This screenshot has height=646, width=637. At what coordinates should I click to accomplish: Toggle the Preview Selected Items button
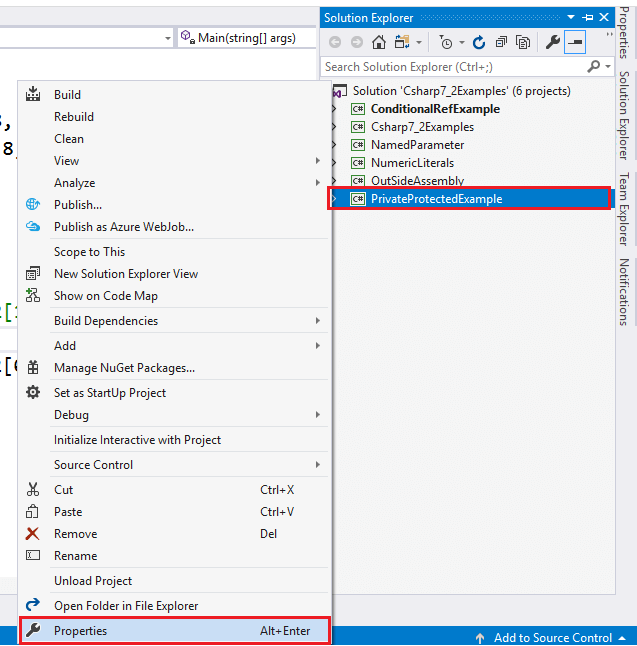pyautogui.click(x=575, y=42)
